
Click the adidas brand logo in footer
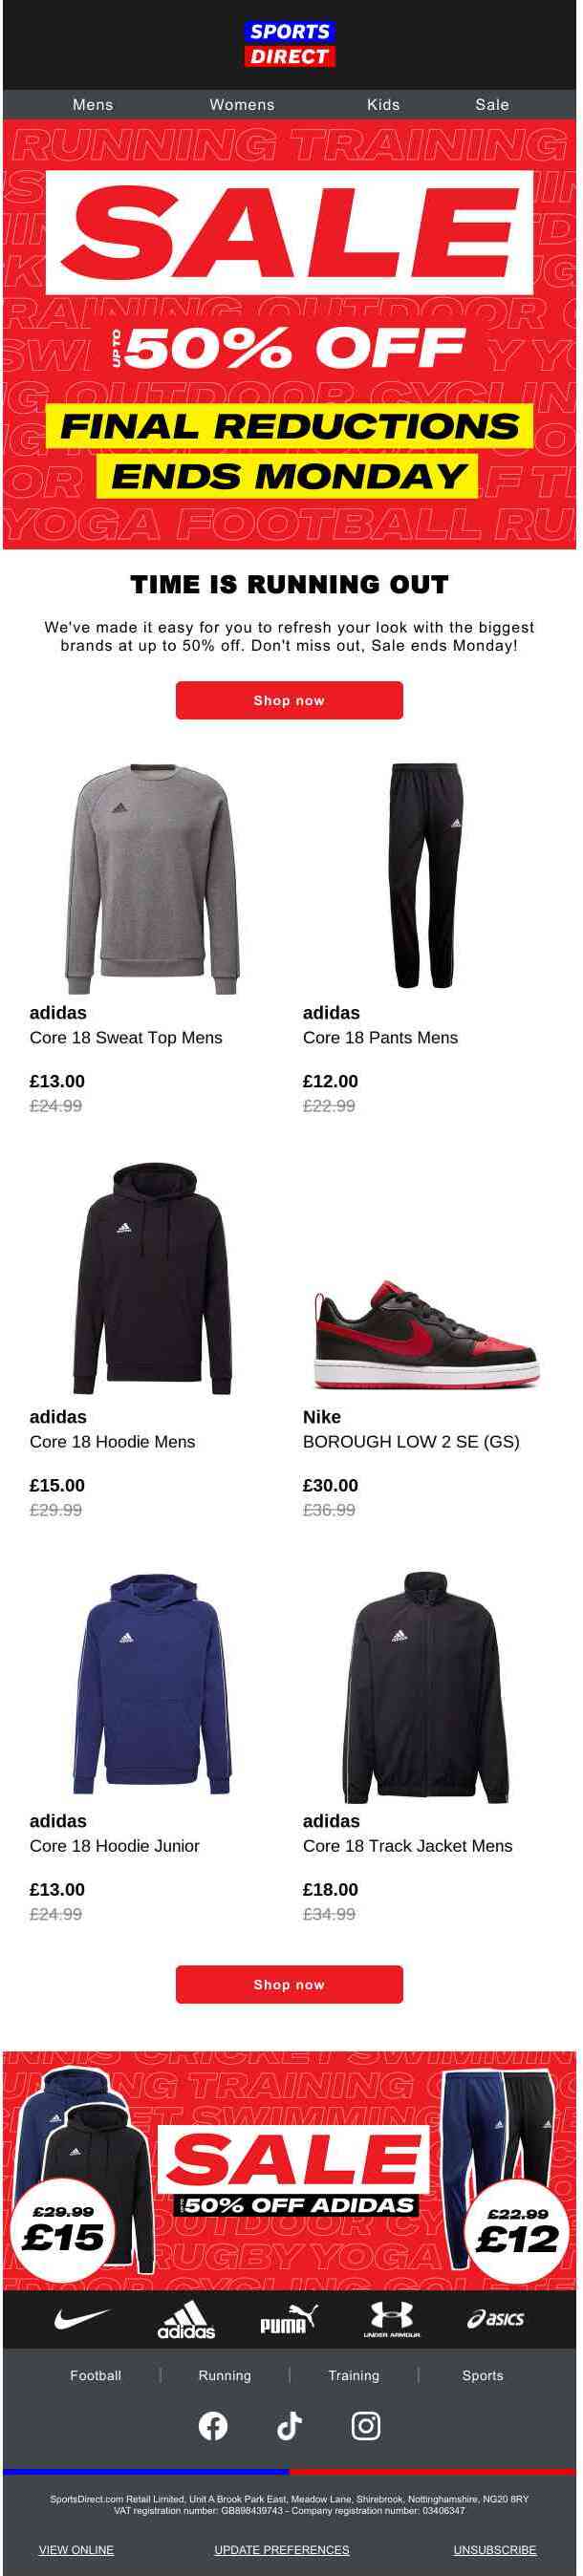tap(186, 2319)
